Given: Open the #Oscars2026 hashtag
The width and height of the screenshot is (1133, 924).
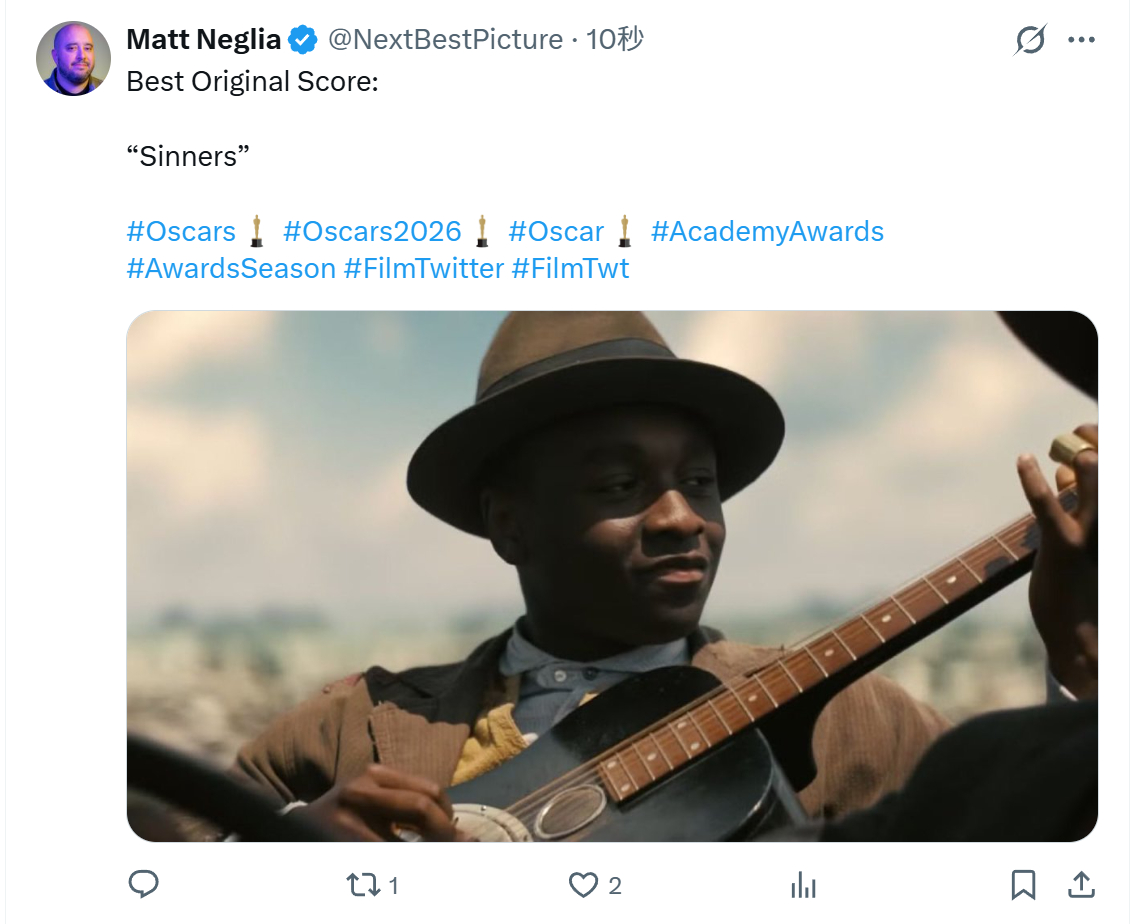Looking at the screenshot, I should tap(372, 232).
